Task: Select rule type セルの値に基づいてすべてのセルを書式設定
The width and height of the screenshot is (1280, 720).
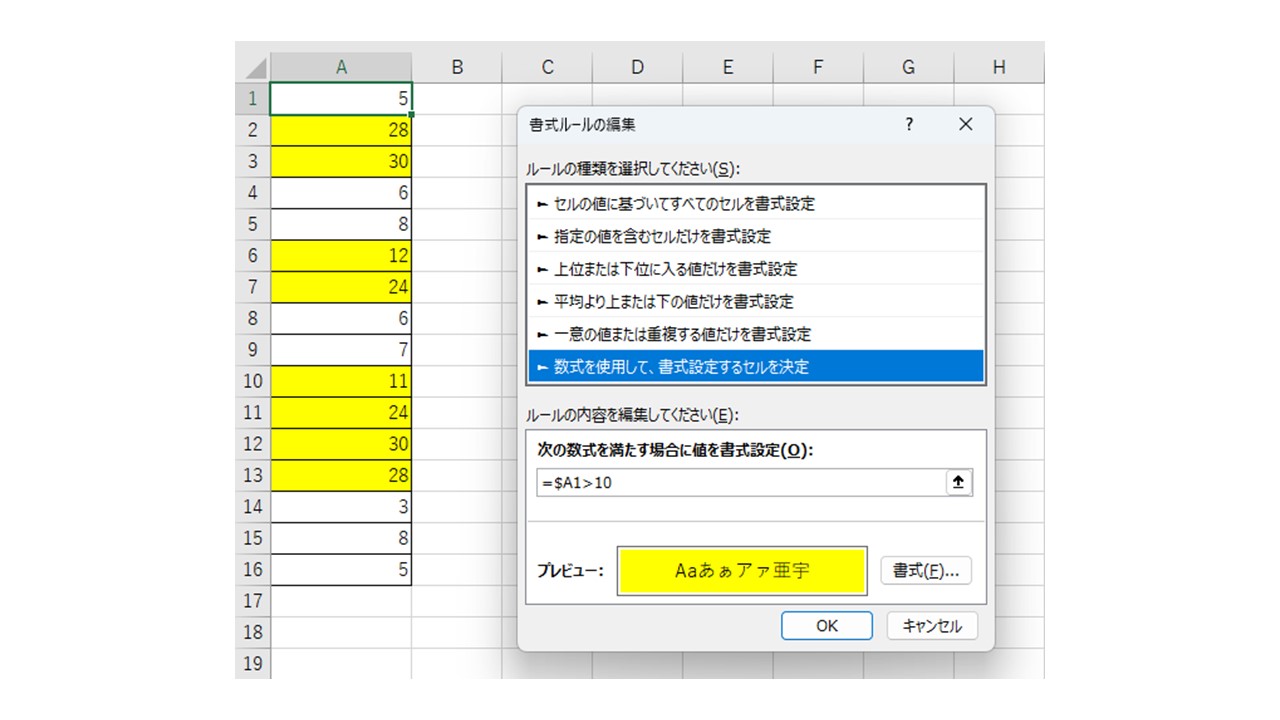Action: 684,204
